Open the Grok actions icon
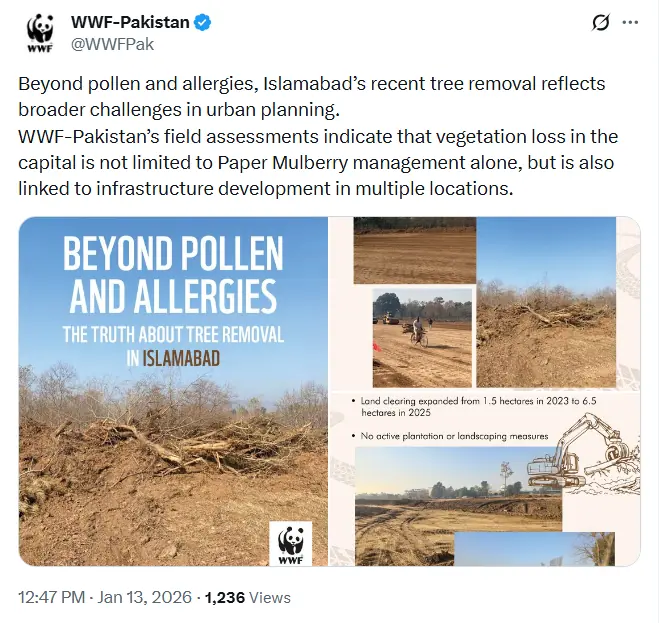 point(601,22)
